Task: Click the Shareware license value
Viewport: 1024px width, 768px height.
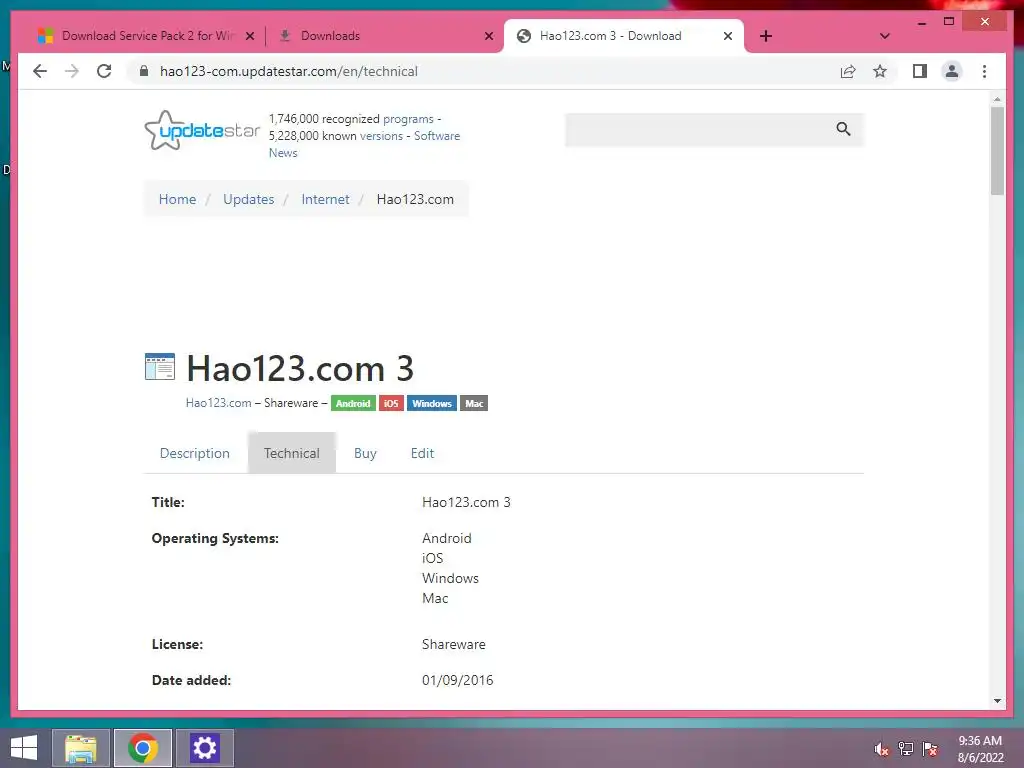Action: (x=454, y=644)
